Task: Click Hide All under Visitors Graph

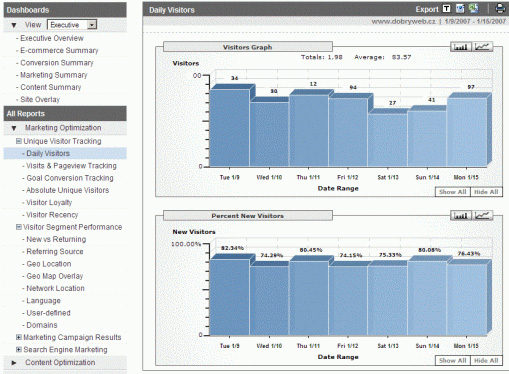Action: [486, 192]
